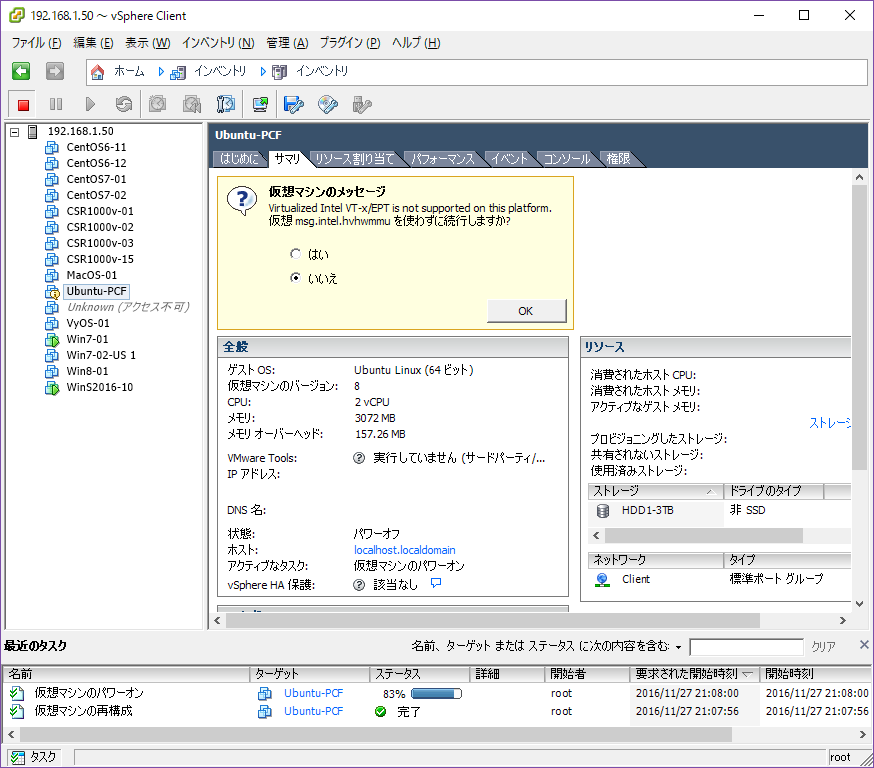Image resolution: width=874 pixels, height=768 pixels.
Task: Sort by ストレージ column header
Action: tap(656, 491)
